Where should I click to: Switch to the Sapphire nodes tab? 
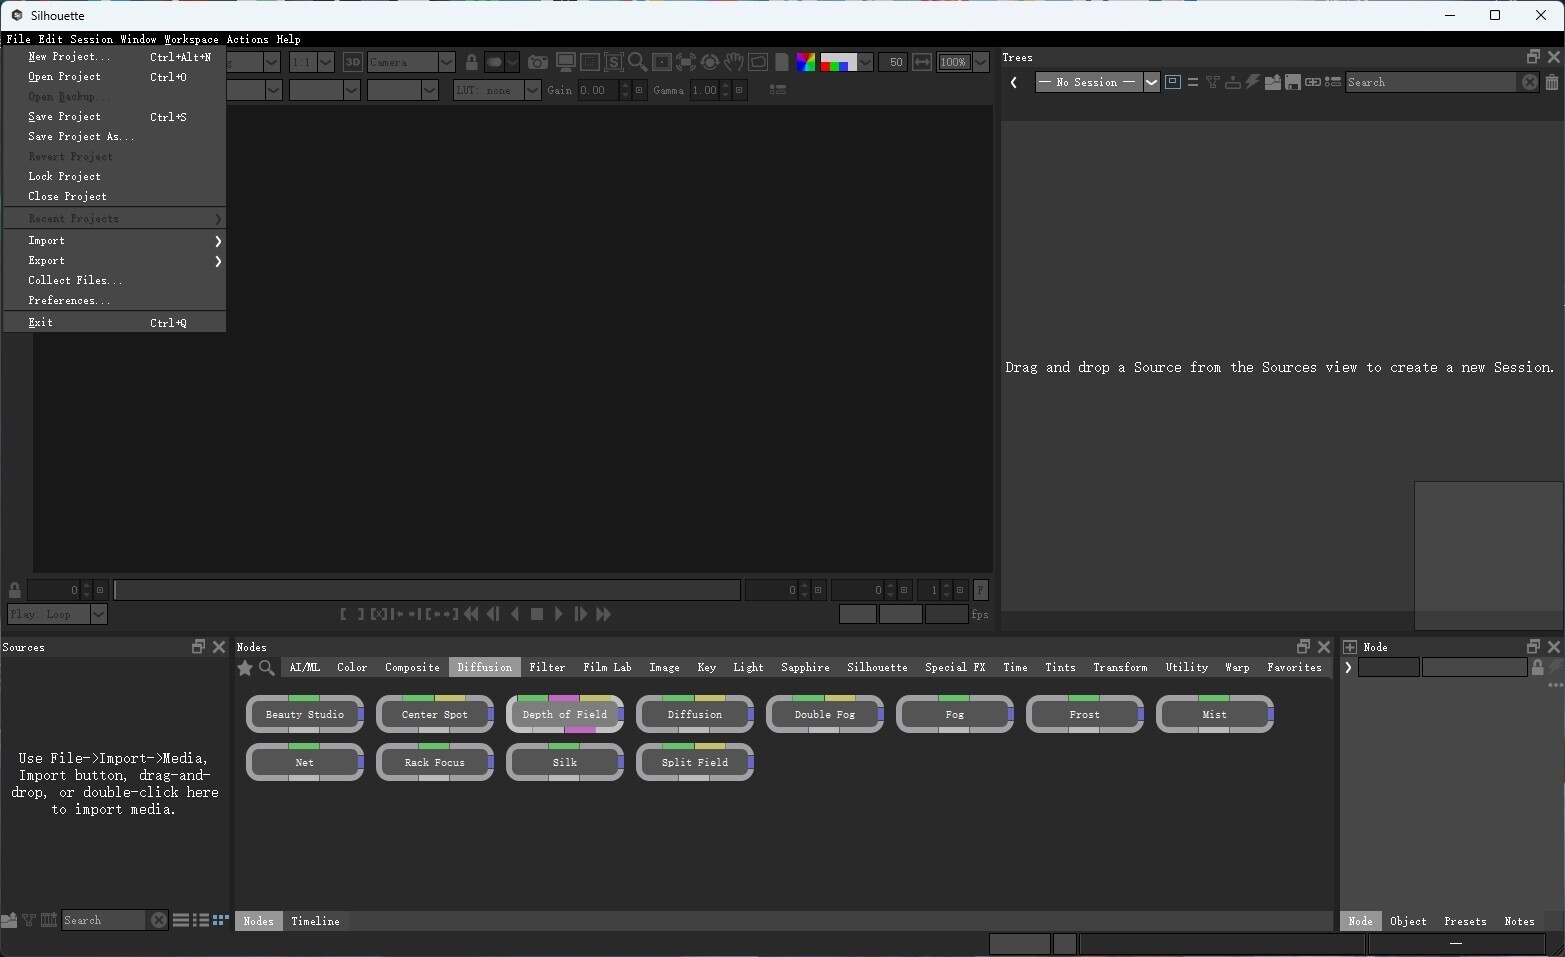click(x=805, y=667)
